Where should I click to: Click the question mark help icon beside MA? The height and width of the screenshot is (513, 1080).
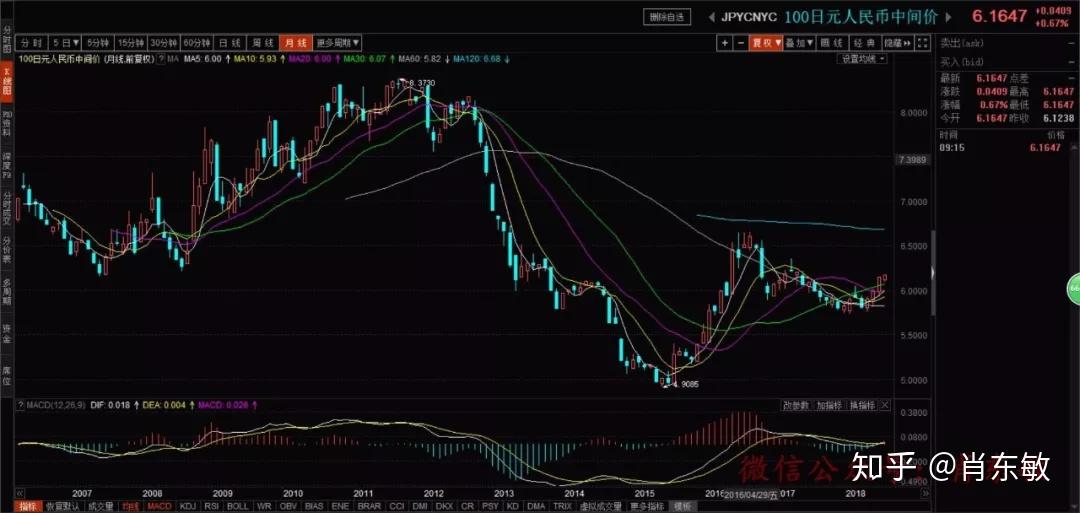pos(160,59)
